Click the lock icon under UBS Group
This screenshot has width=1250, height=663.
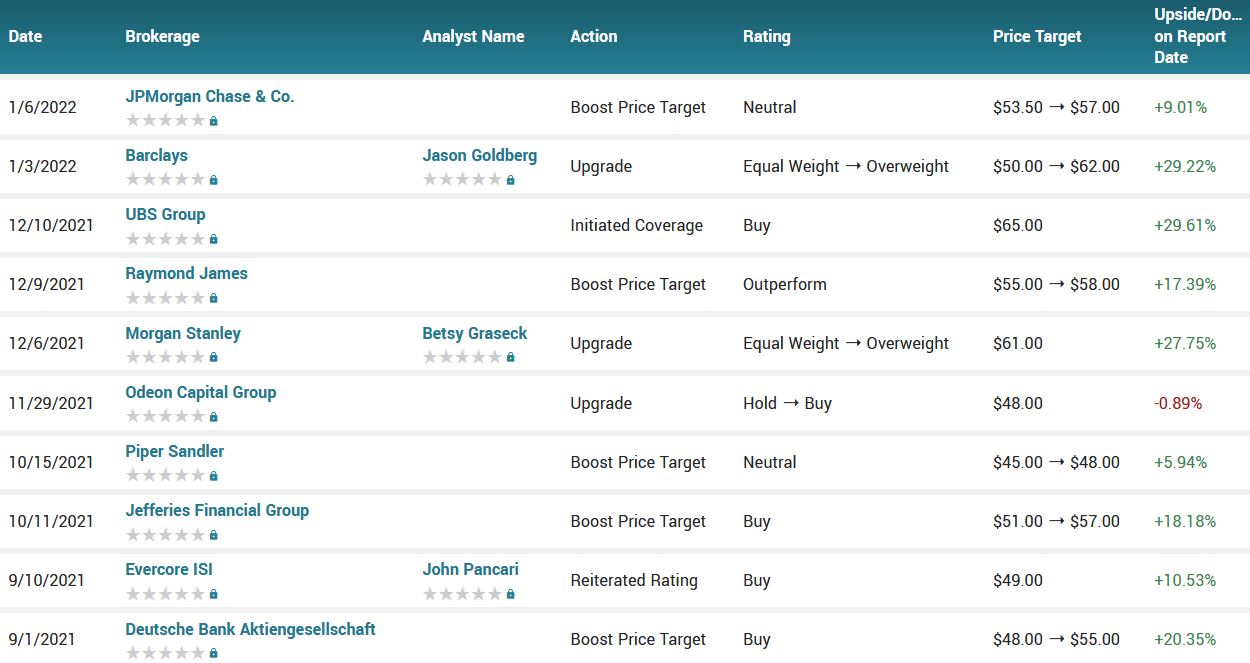[x=214, y=239]
